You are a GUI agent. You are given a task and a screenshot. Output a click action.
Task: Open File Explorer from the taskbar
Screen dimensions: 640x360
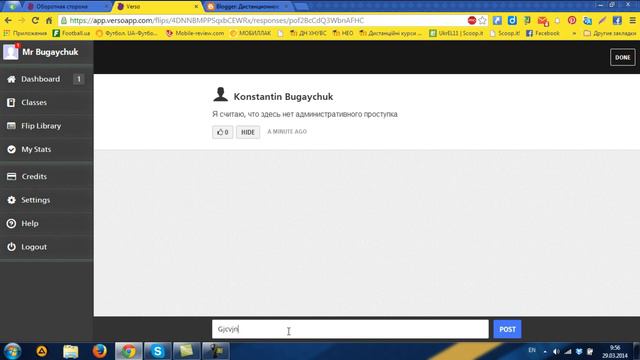(x=71, y=351)
